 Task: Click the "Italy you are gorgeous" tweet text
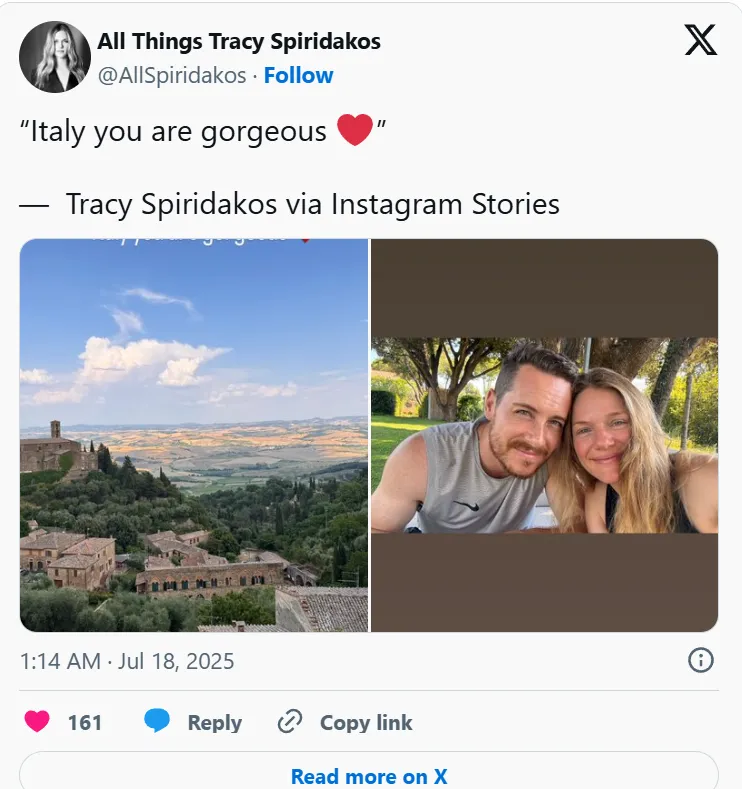click(x=203, y=131)
